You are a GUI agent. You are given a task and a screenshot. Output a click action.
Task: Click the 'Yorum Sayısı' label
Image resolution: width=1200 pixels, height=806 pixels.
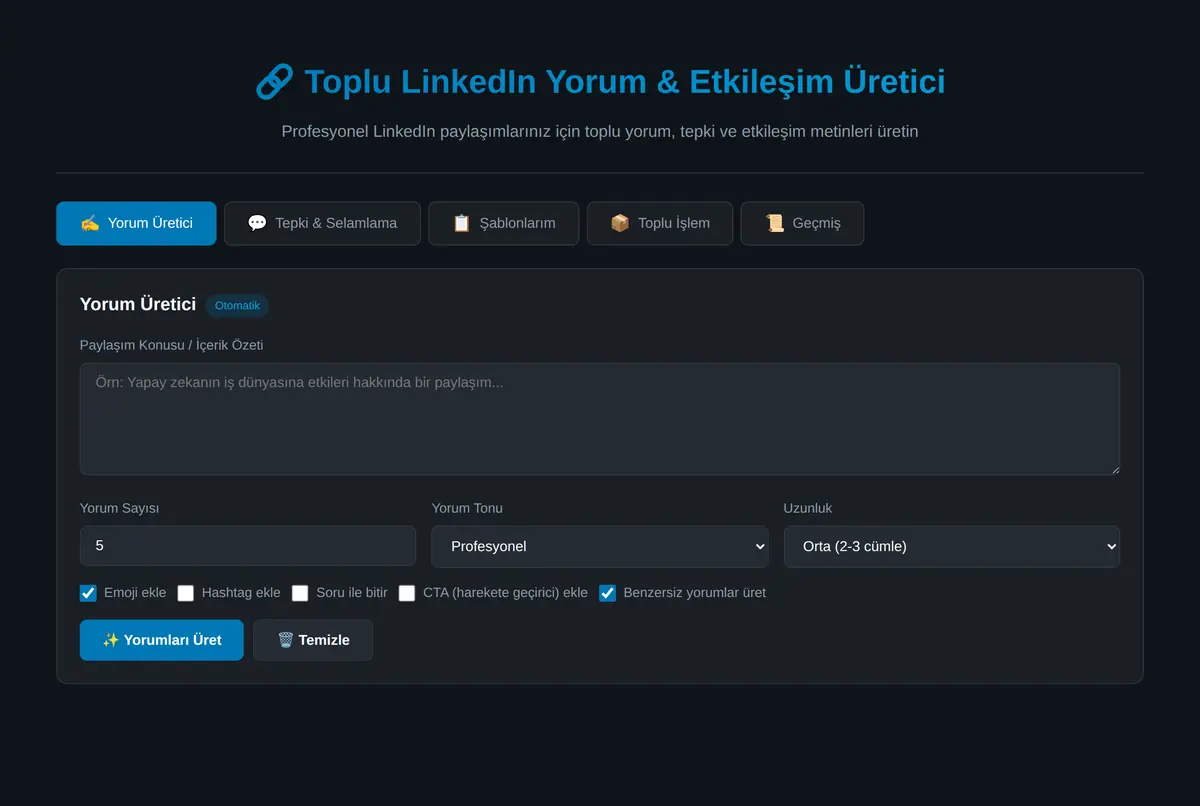click(x=120, y=508)
